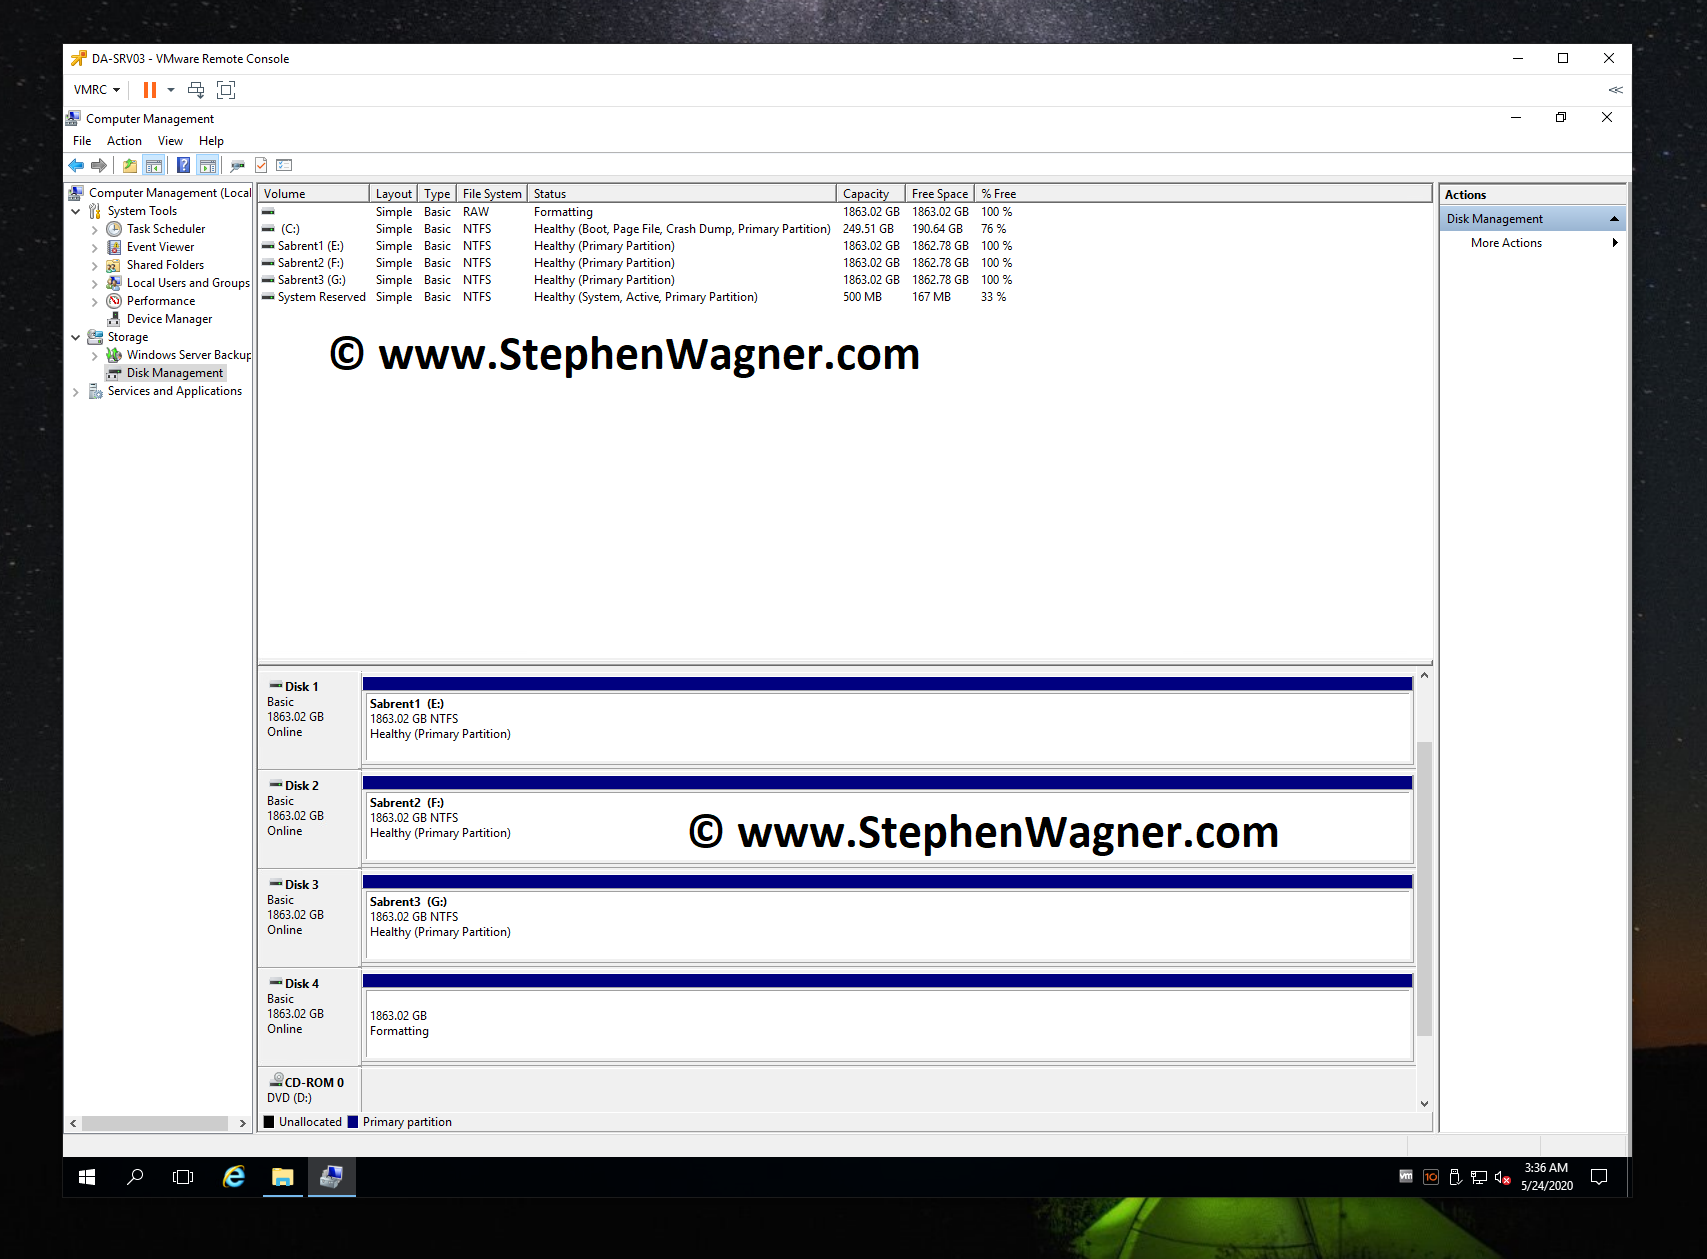The height and width of the screenshot is (1259, 1707).
Task: Click the settings list toolbar icon
Action: (284, 165)
